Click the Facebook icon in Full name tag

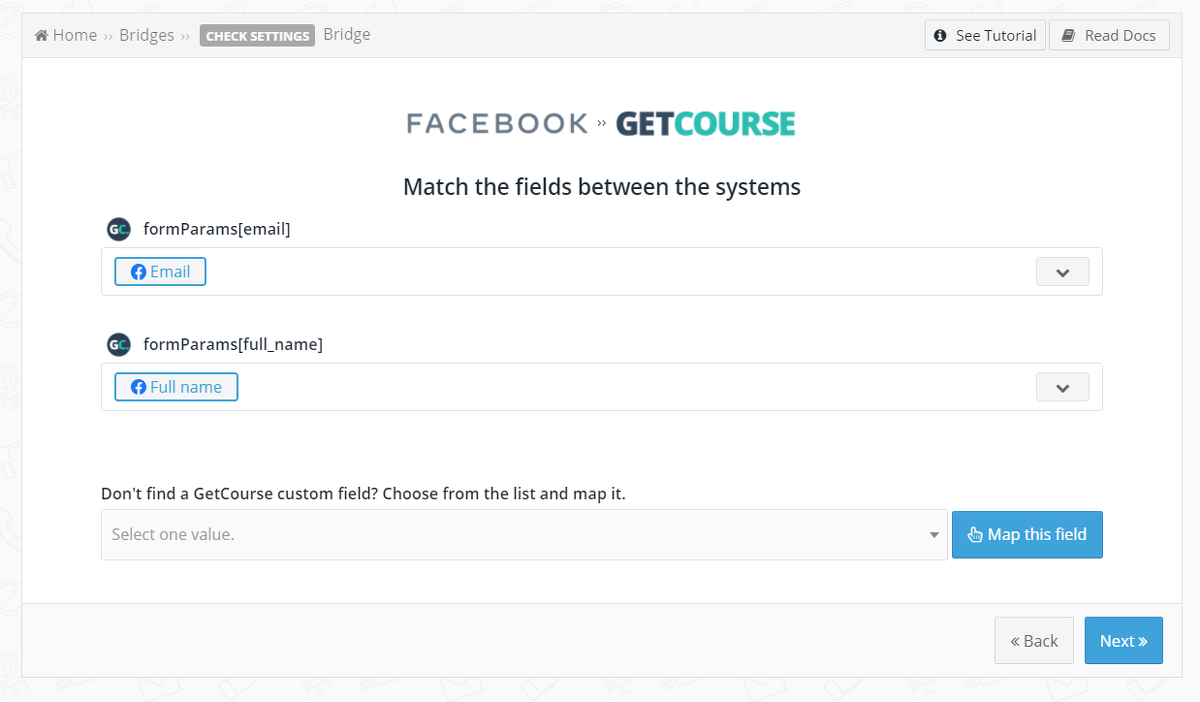point(139,387)
